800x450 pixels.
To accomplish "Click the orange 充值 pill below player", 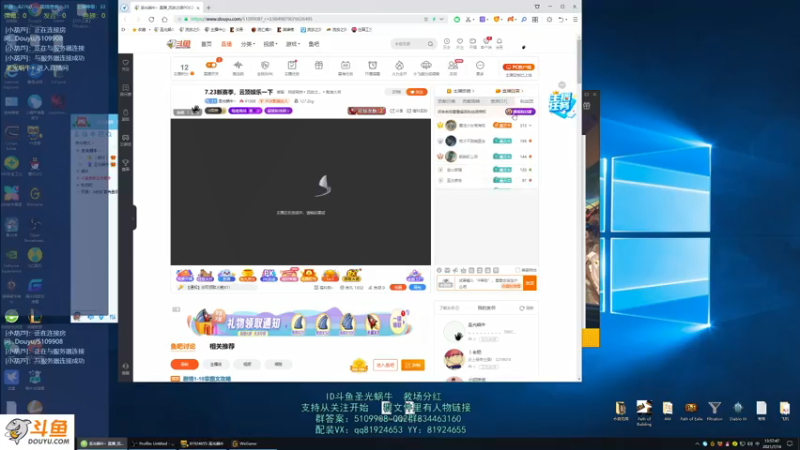I will pyautogui.click(x=398, y=288).
